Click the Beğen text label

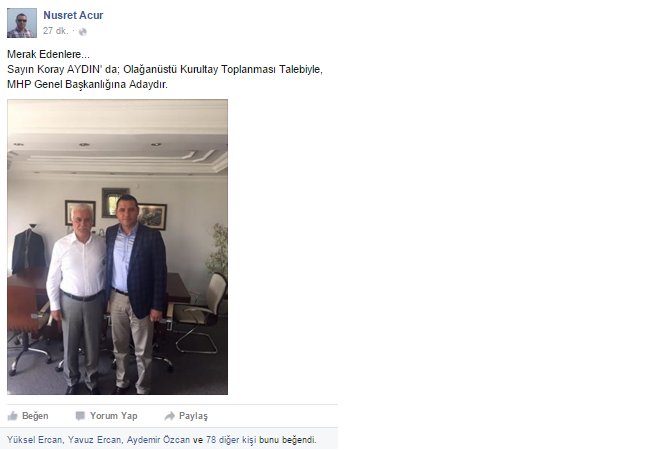pos(35,416)
